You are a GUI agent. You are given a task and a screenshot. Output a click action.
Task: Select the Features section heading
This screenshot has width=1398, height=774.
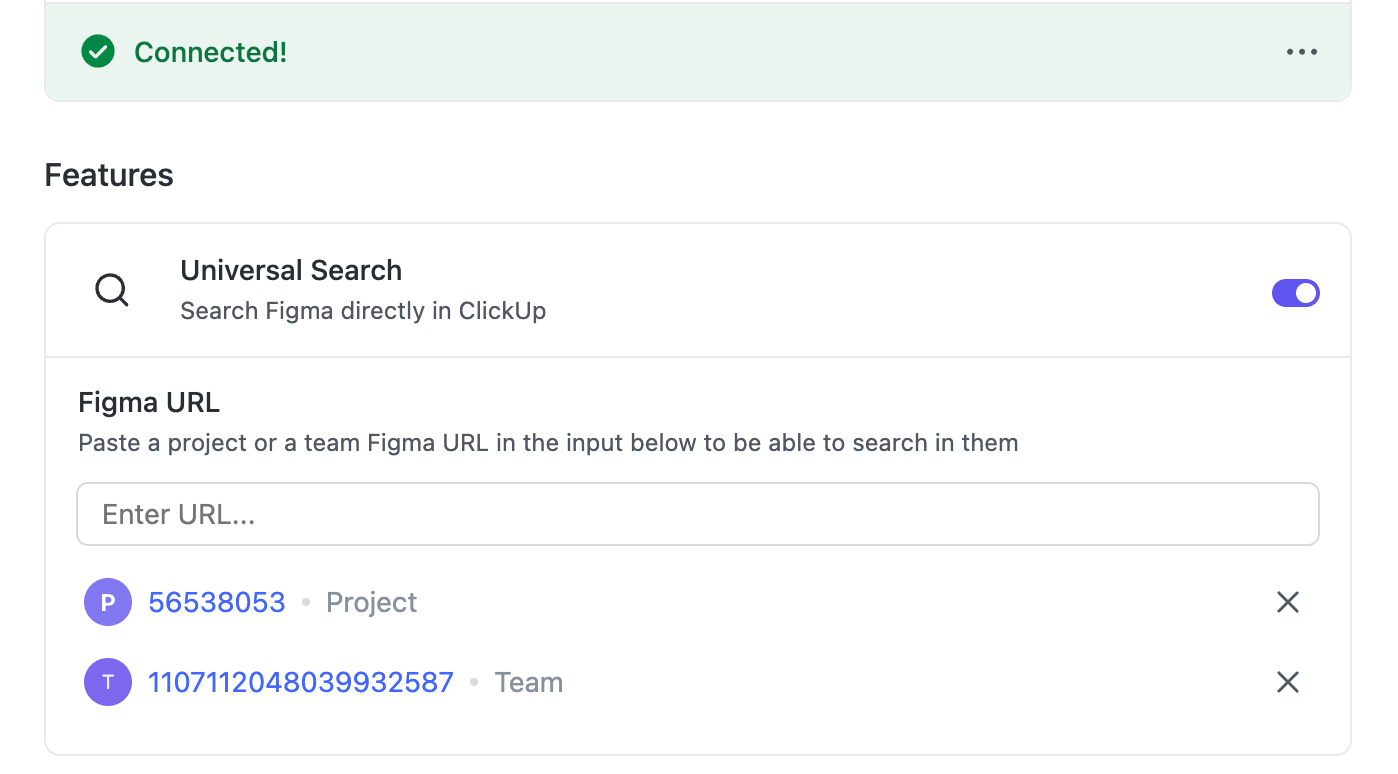108,175
